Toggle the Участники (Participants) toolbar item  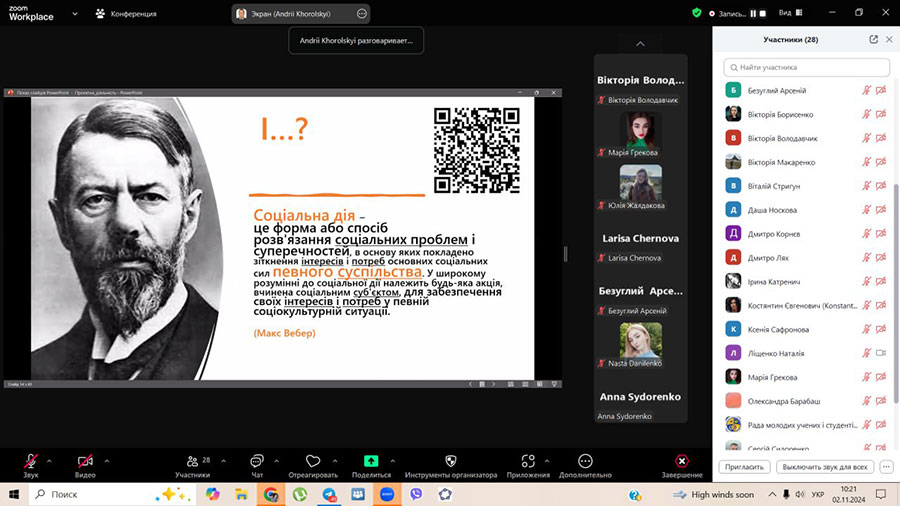click(191, 461)
